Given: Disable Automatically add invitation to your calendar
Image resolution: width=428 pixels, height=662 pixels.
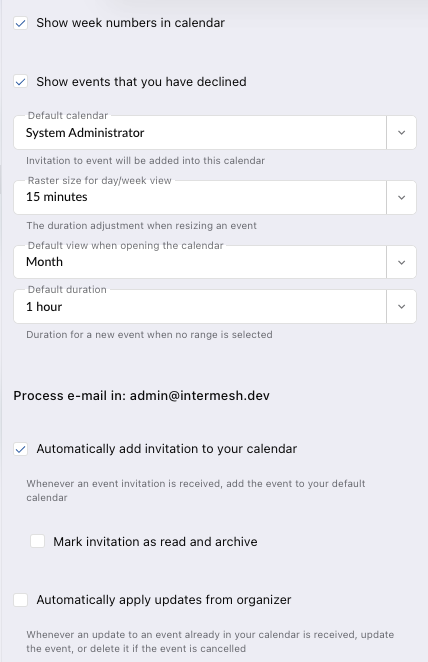Looking at the screenshot, I should pos(21,449).
